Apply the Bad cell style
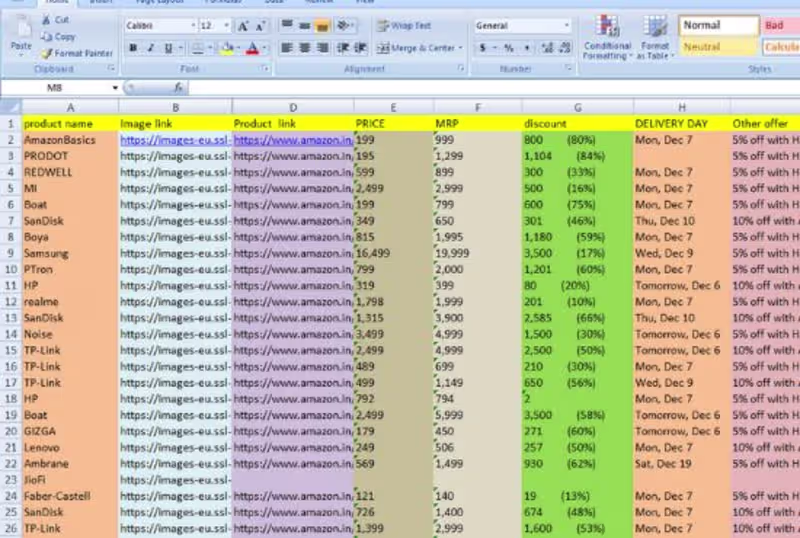Screen dimensions: 800x538 (781, 25)
